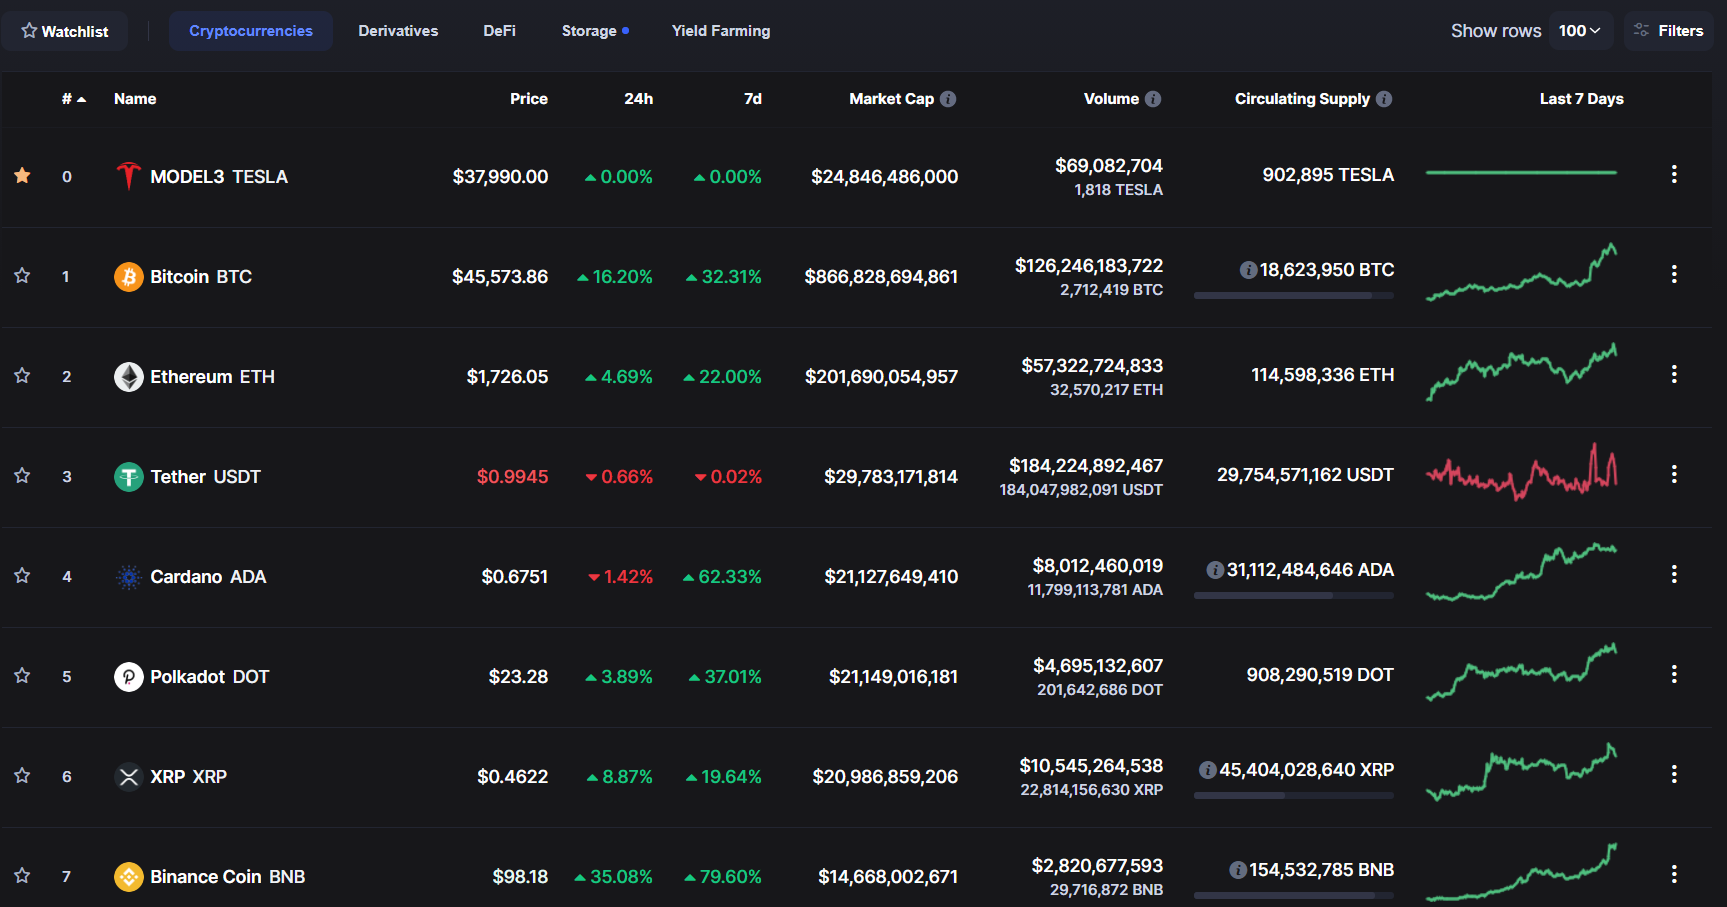
Task: Click Bitcoin circulating supply info icon
Action: [x=1248, y=270]
